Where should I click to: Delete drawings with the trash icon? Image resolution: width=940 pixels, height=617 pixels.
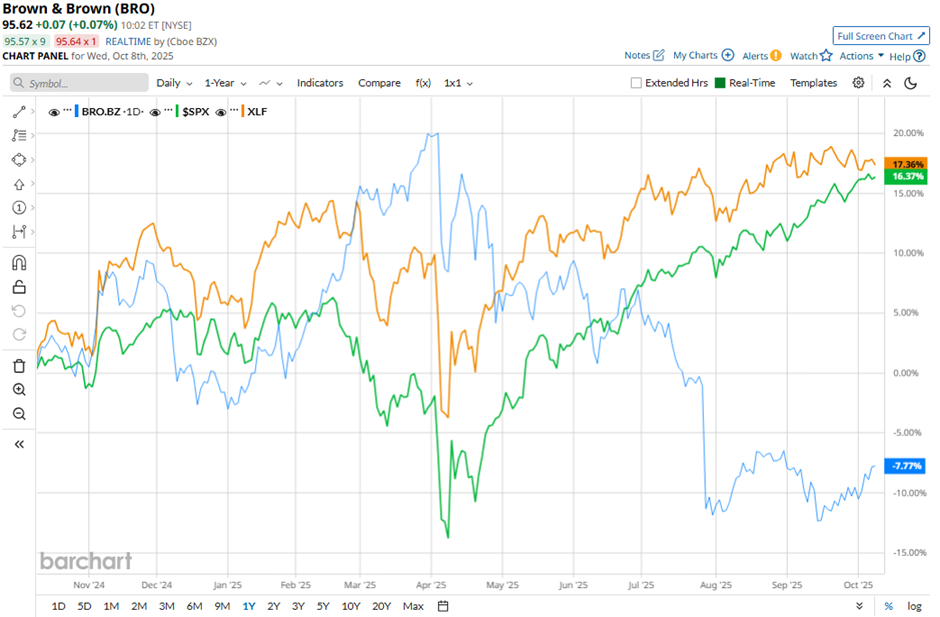pos(19,366)
